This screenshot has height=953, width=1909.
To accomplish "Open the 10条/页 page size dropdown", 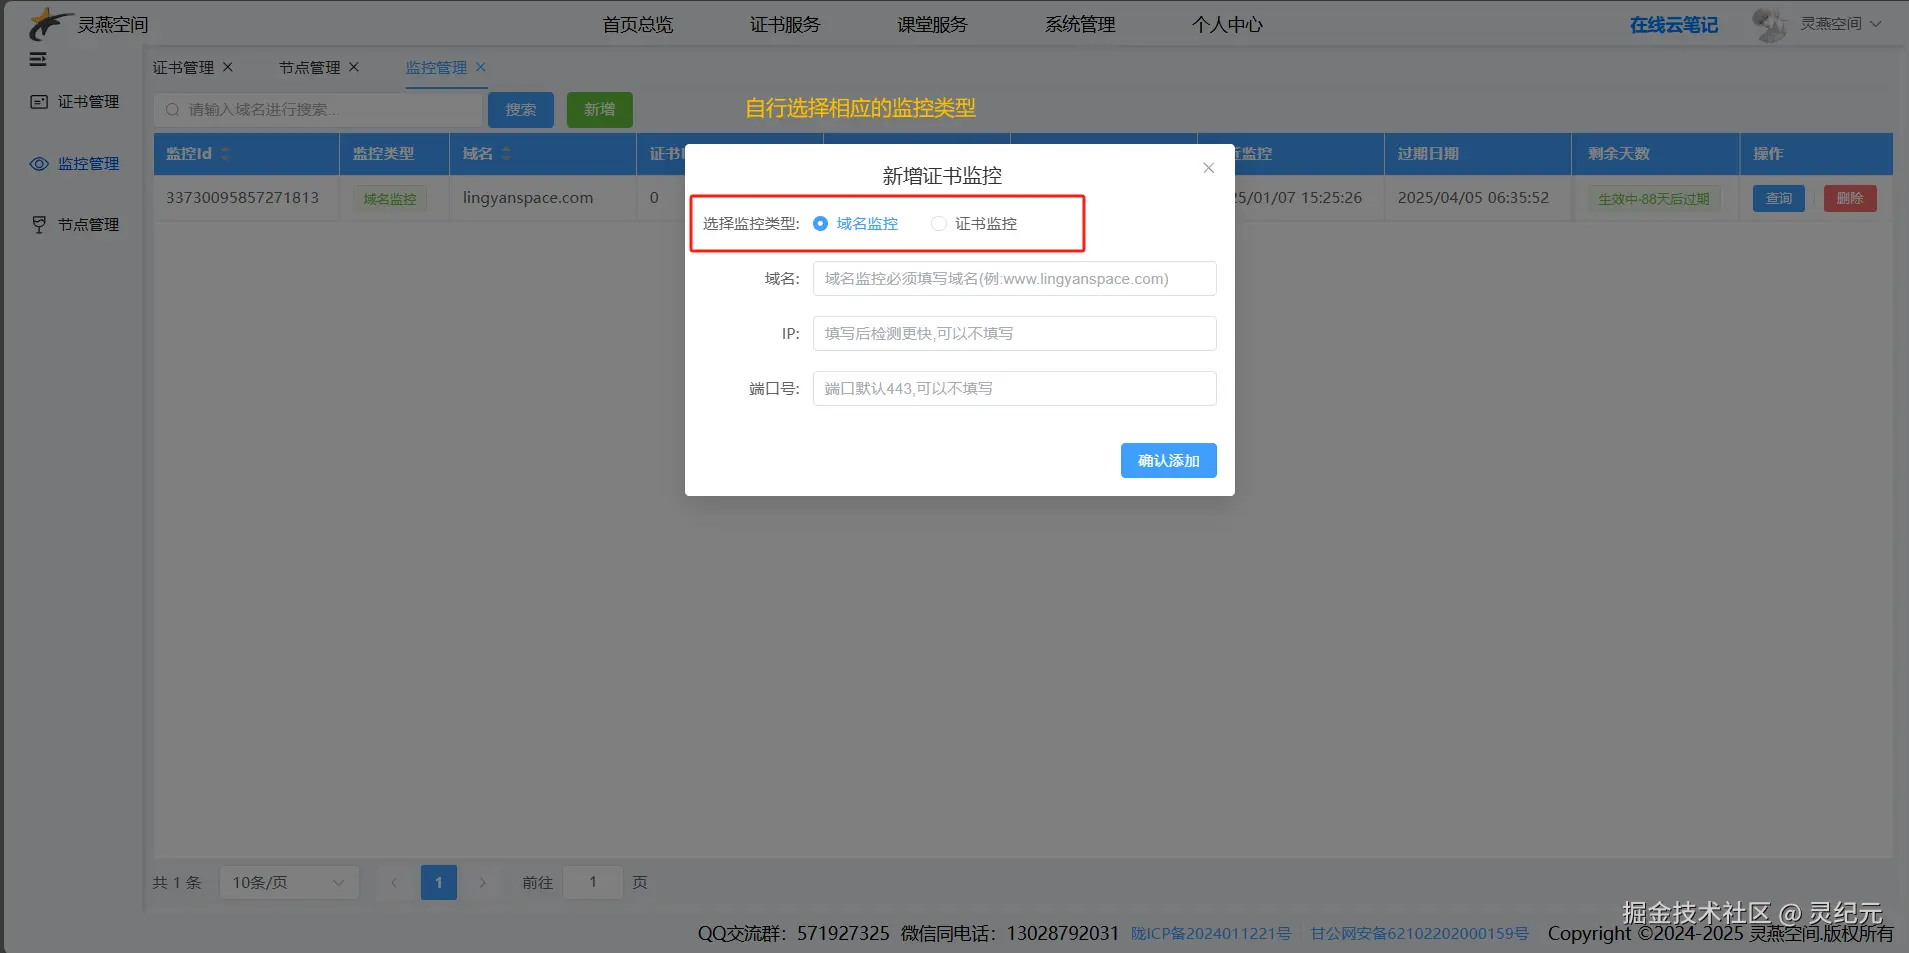I will (x=289, y=883).
